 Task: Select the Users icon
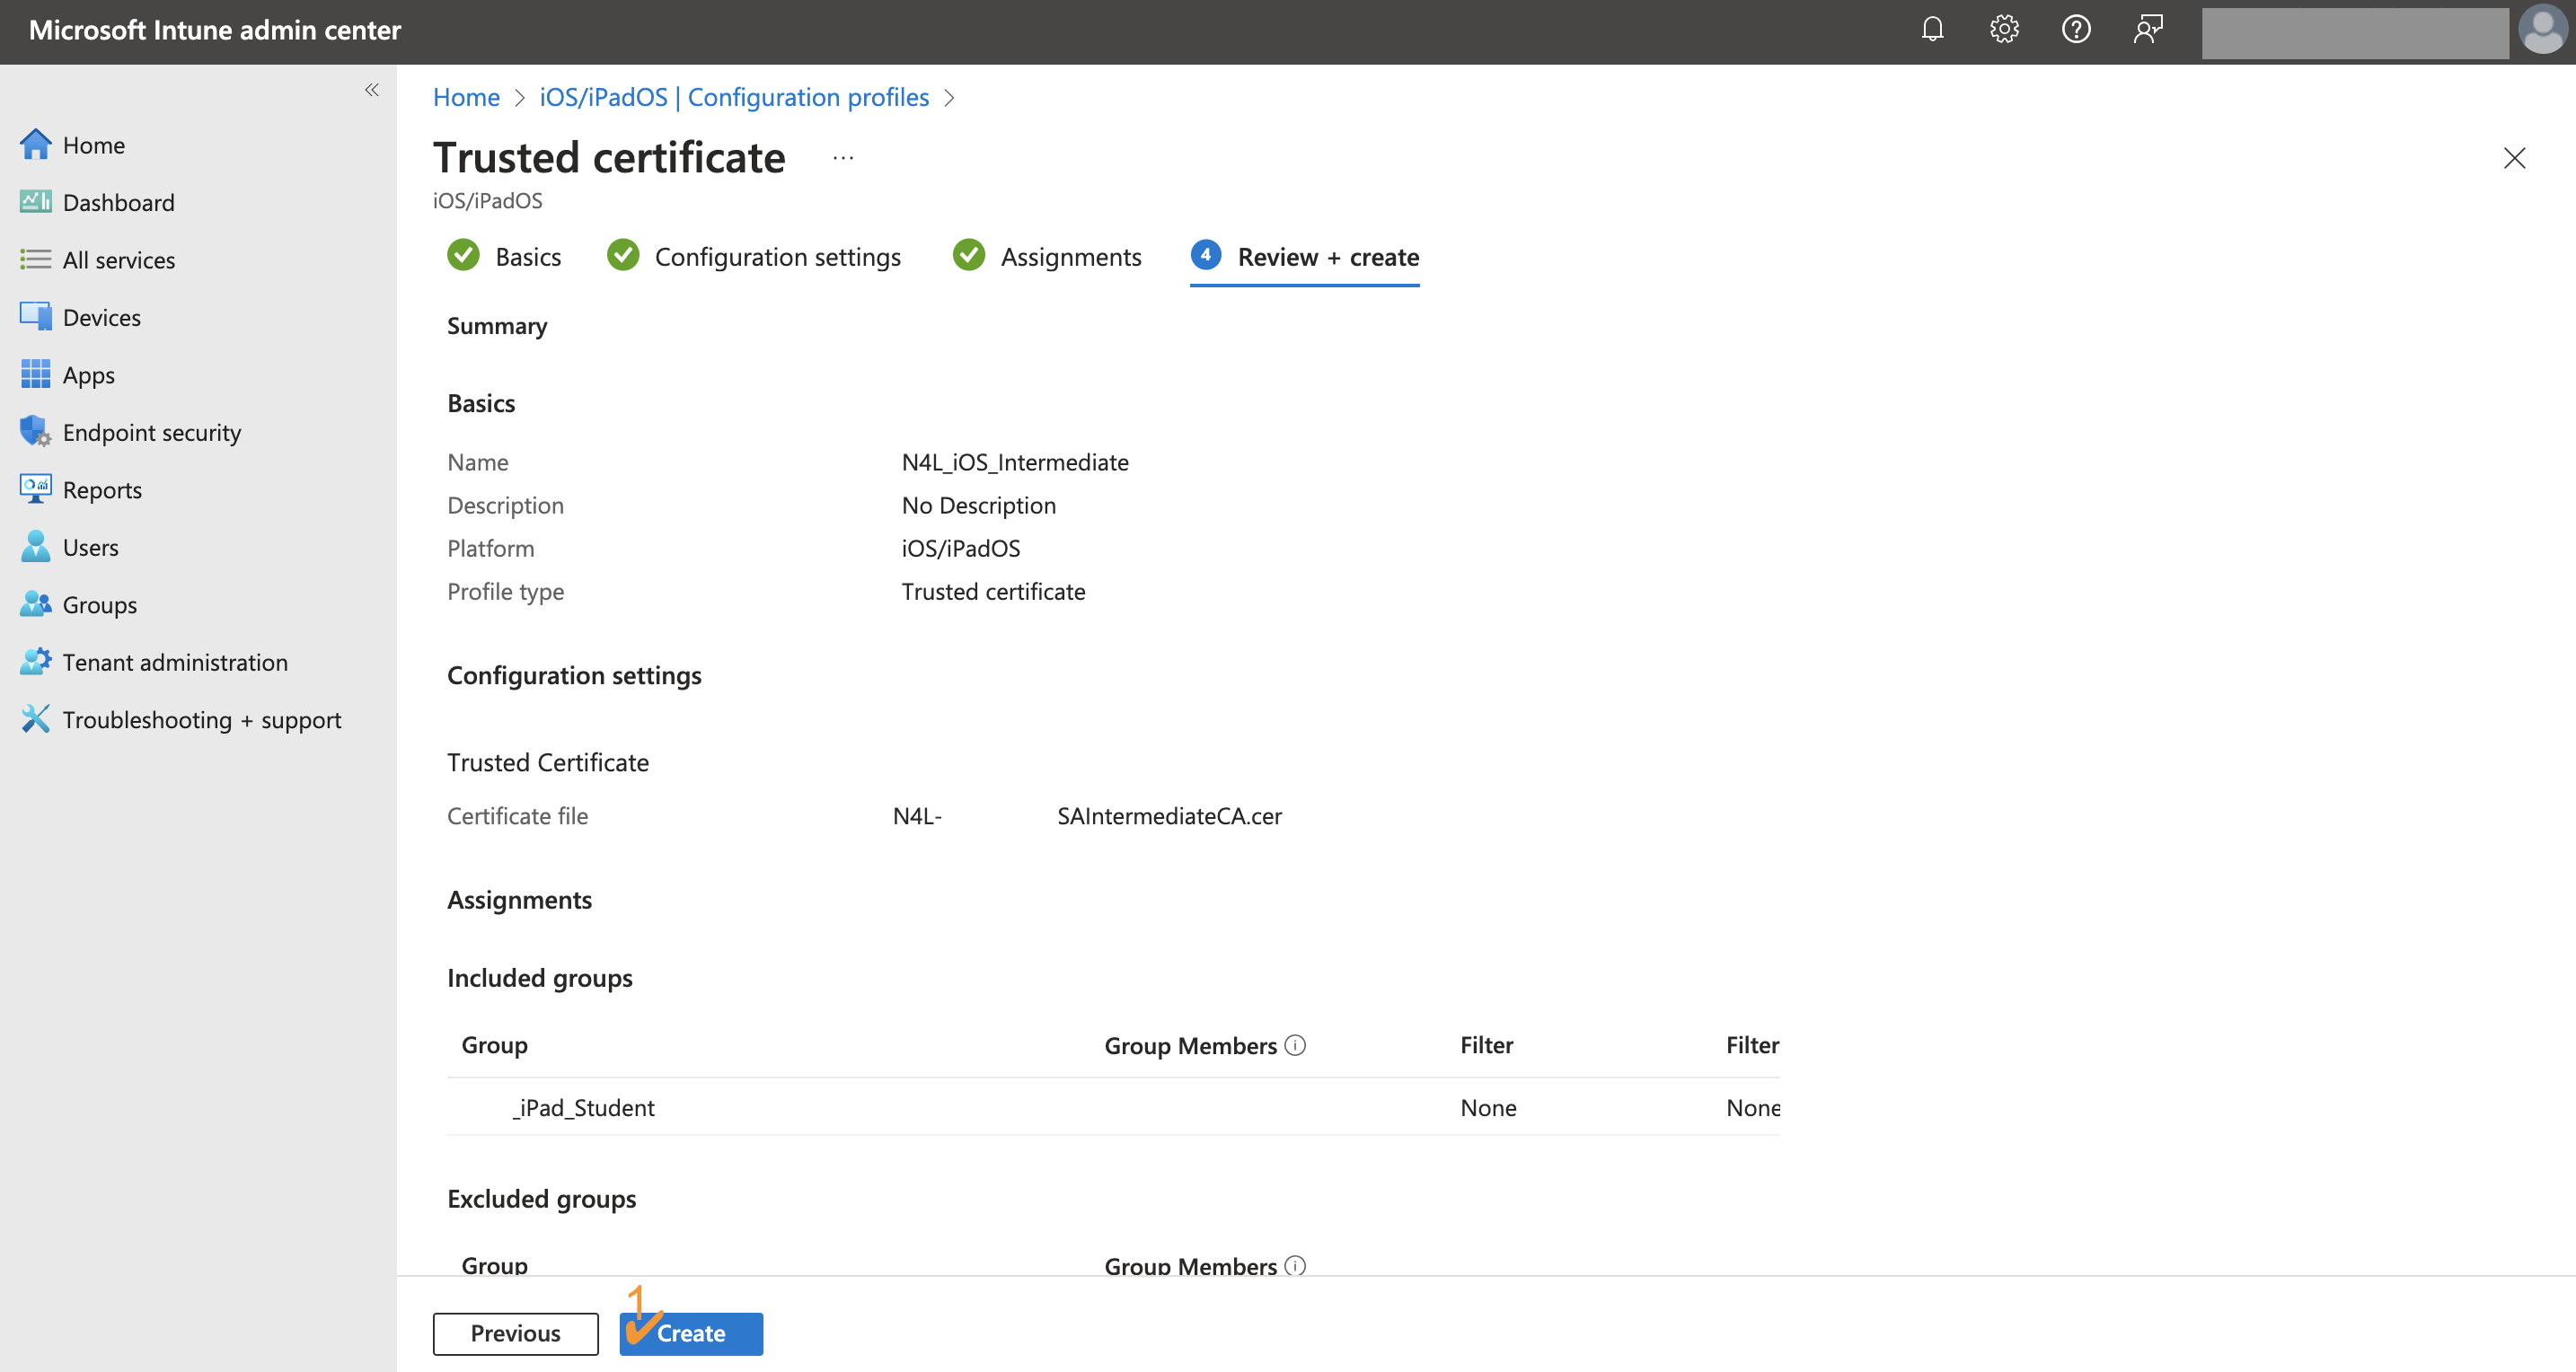91,546
